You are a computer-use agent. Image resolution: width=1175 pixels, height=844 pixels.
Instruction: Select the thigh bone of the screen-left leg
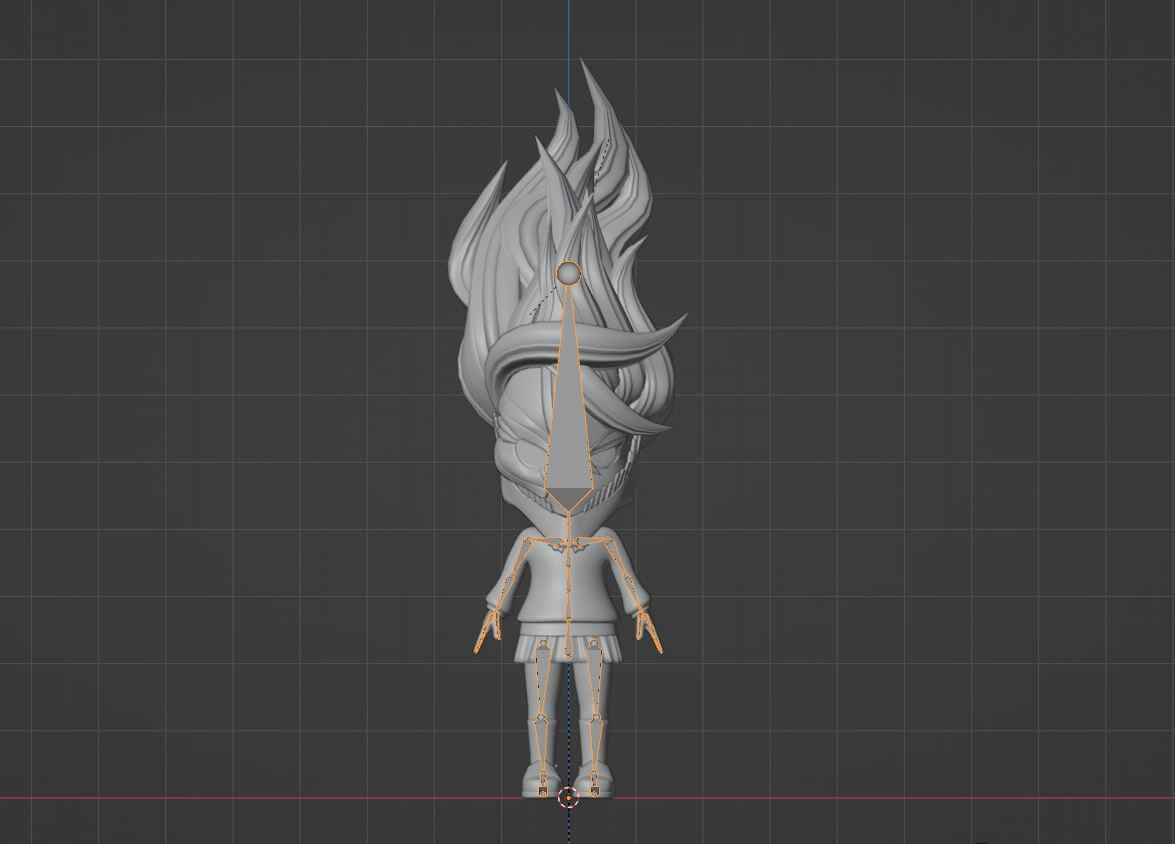coord(543,680)
